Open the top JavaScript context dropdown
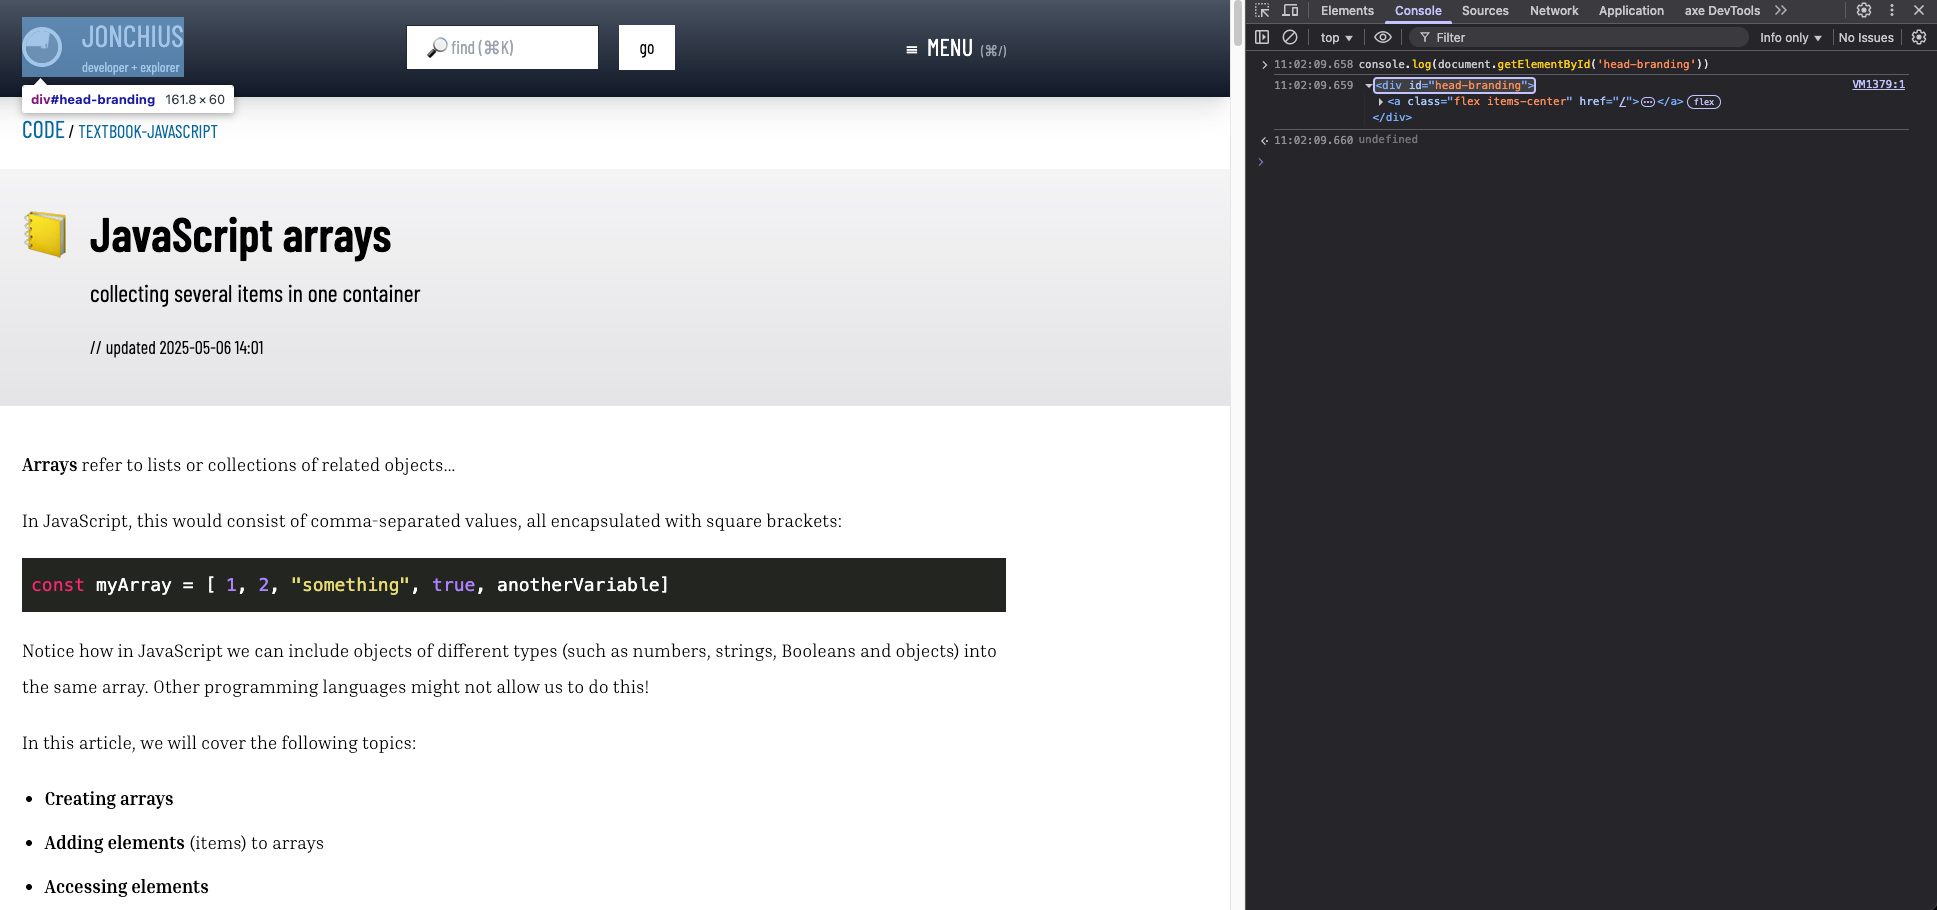The image size is (1937, 910). (x=1336, y=38)
